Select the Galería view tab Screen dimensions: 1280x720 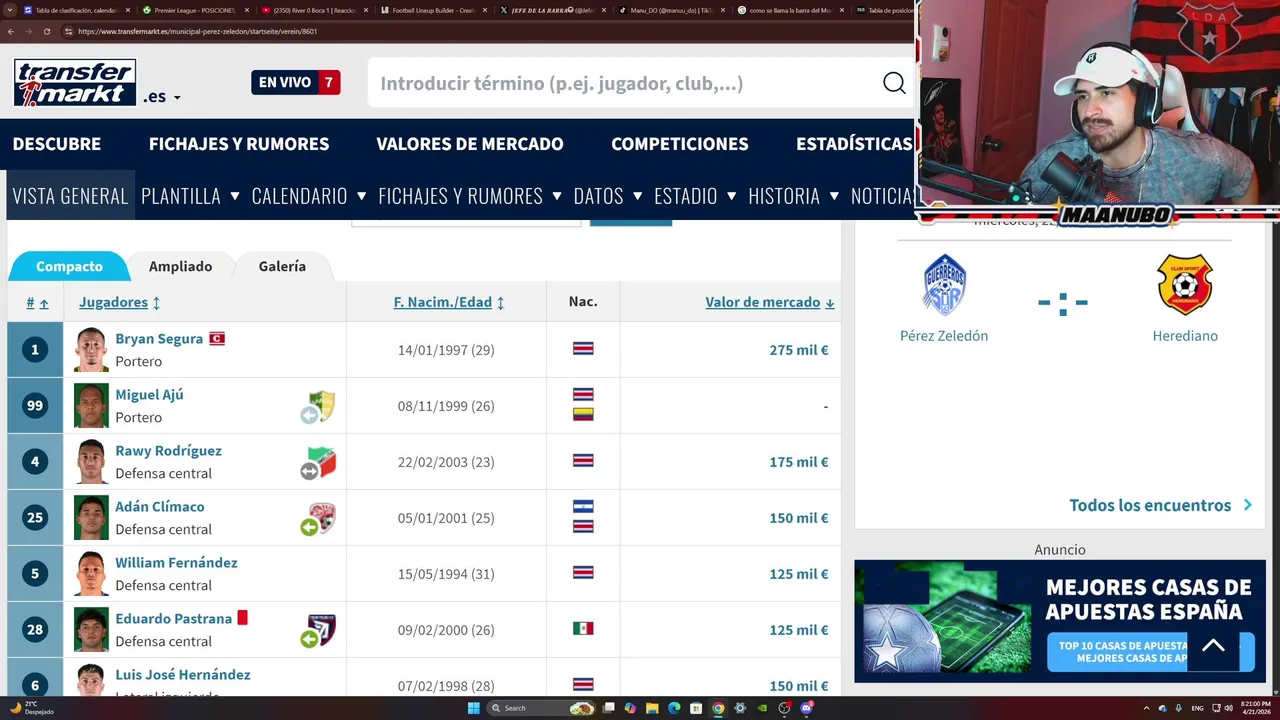point(282,266)
